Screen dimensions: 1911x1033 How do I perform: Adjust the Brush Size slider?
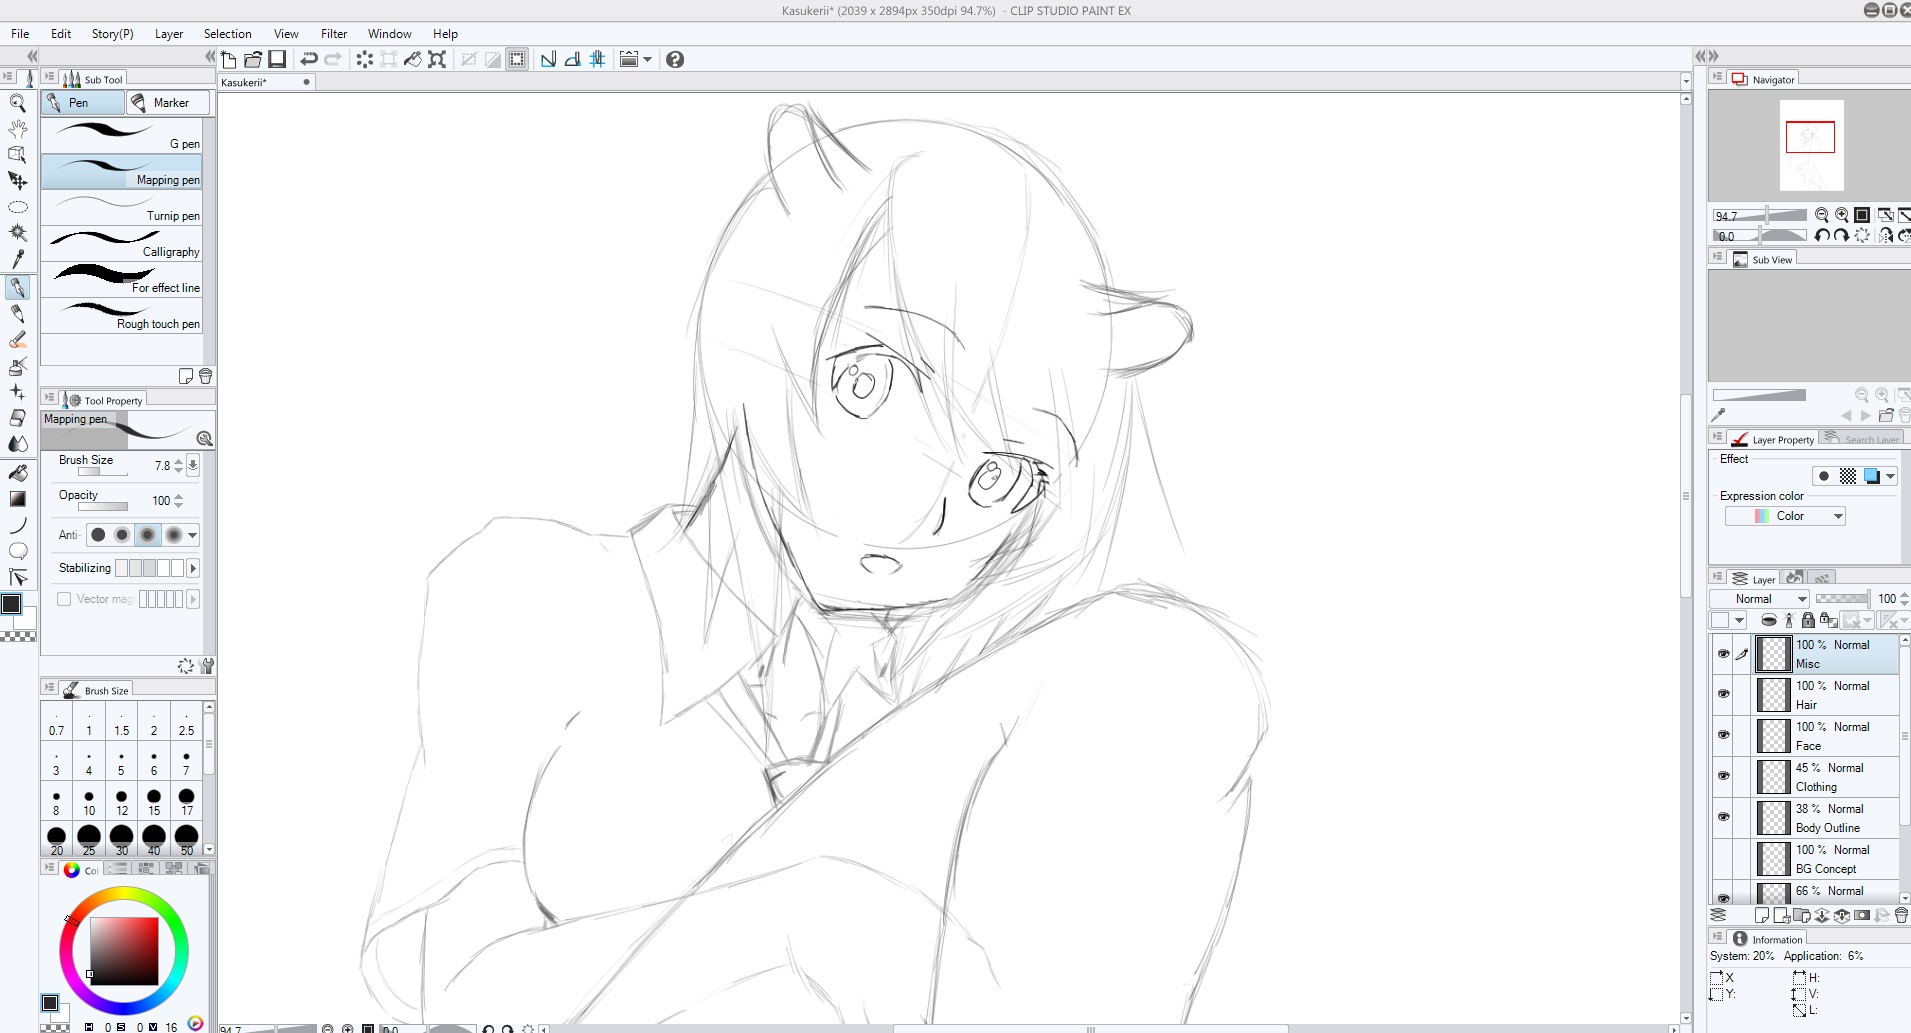pos(103,472)
